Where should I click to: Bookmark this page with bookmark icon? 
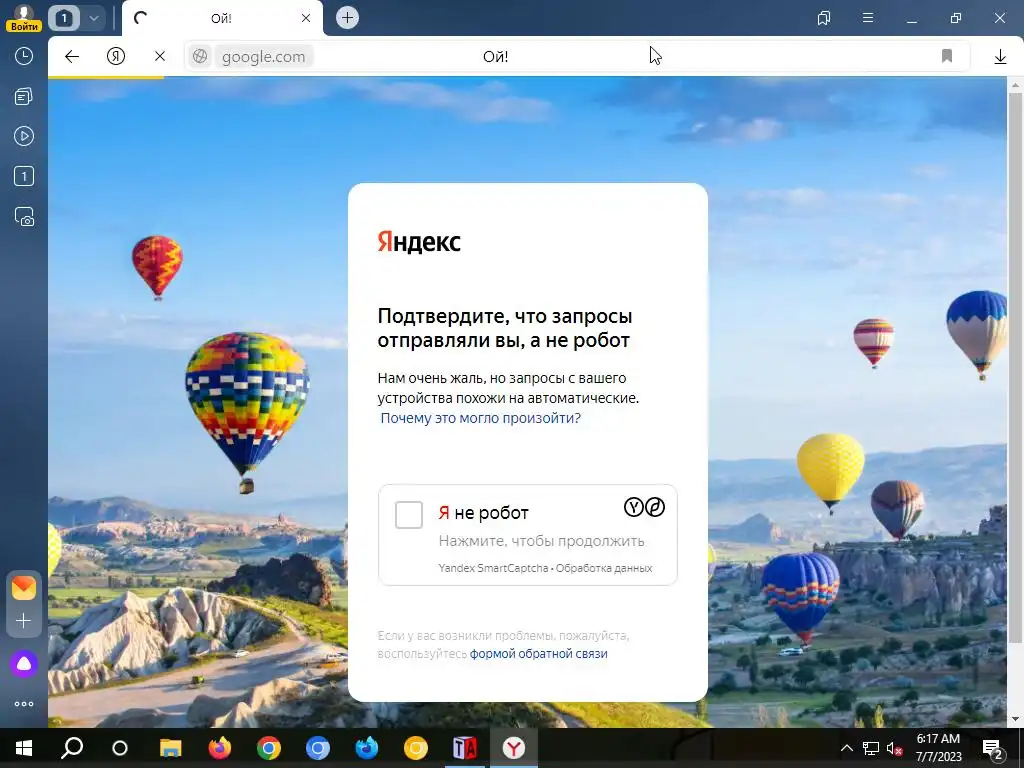pos(947,56)
